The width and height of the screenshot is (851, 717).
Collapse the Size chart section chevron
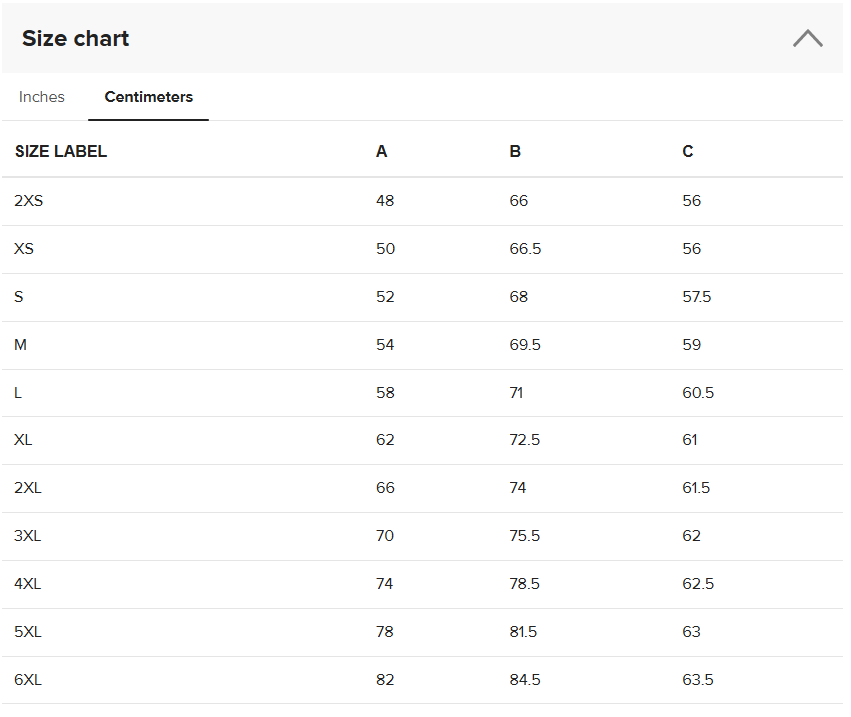(807, 39)
